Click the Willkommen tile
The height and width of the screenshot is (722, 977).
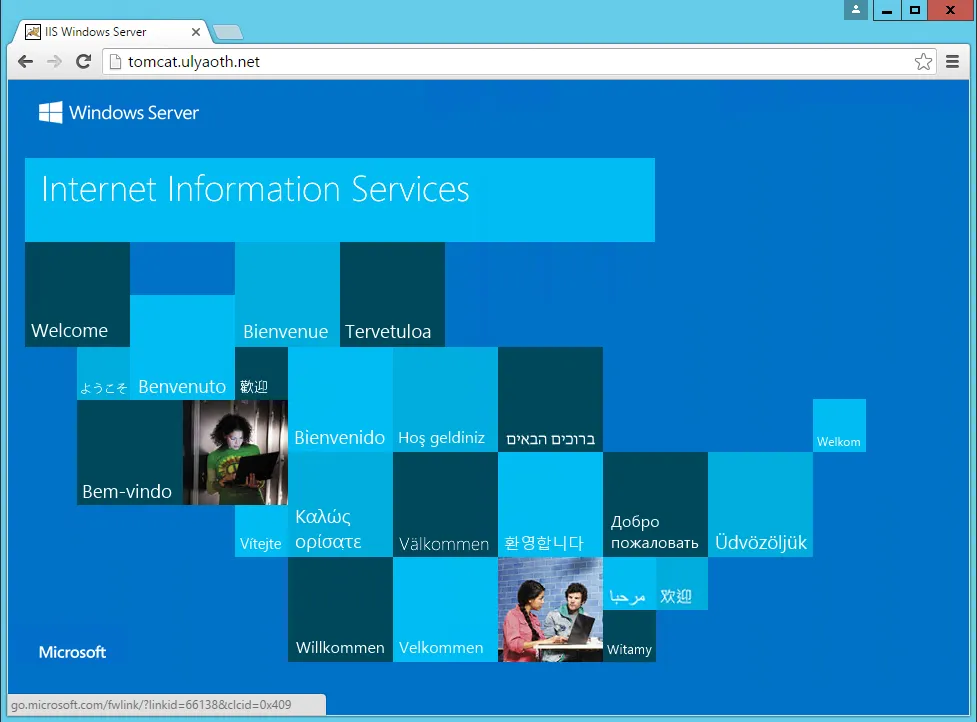pos(340,609)
